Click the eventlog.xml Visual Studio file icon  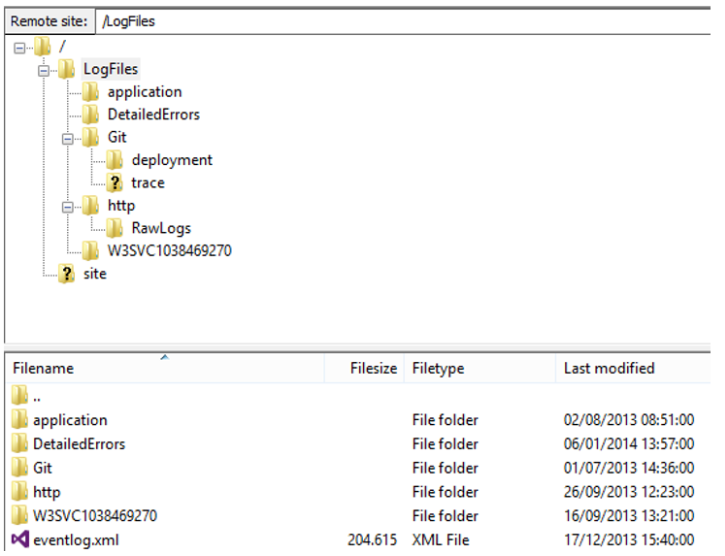[19, 540]
